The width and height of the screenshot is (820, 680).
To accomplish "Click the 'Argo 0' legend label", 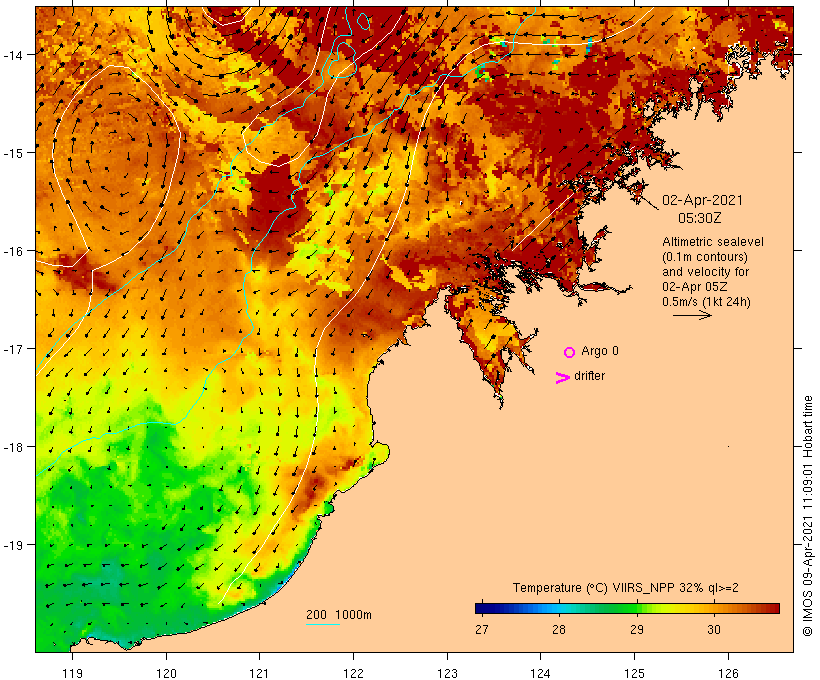I will pos(600,351).
